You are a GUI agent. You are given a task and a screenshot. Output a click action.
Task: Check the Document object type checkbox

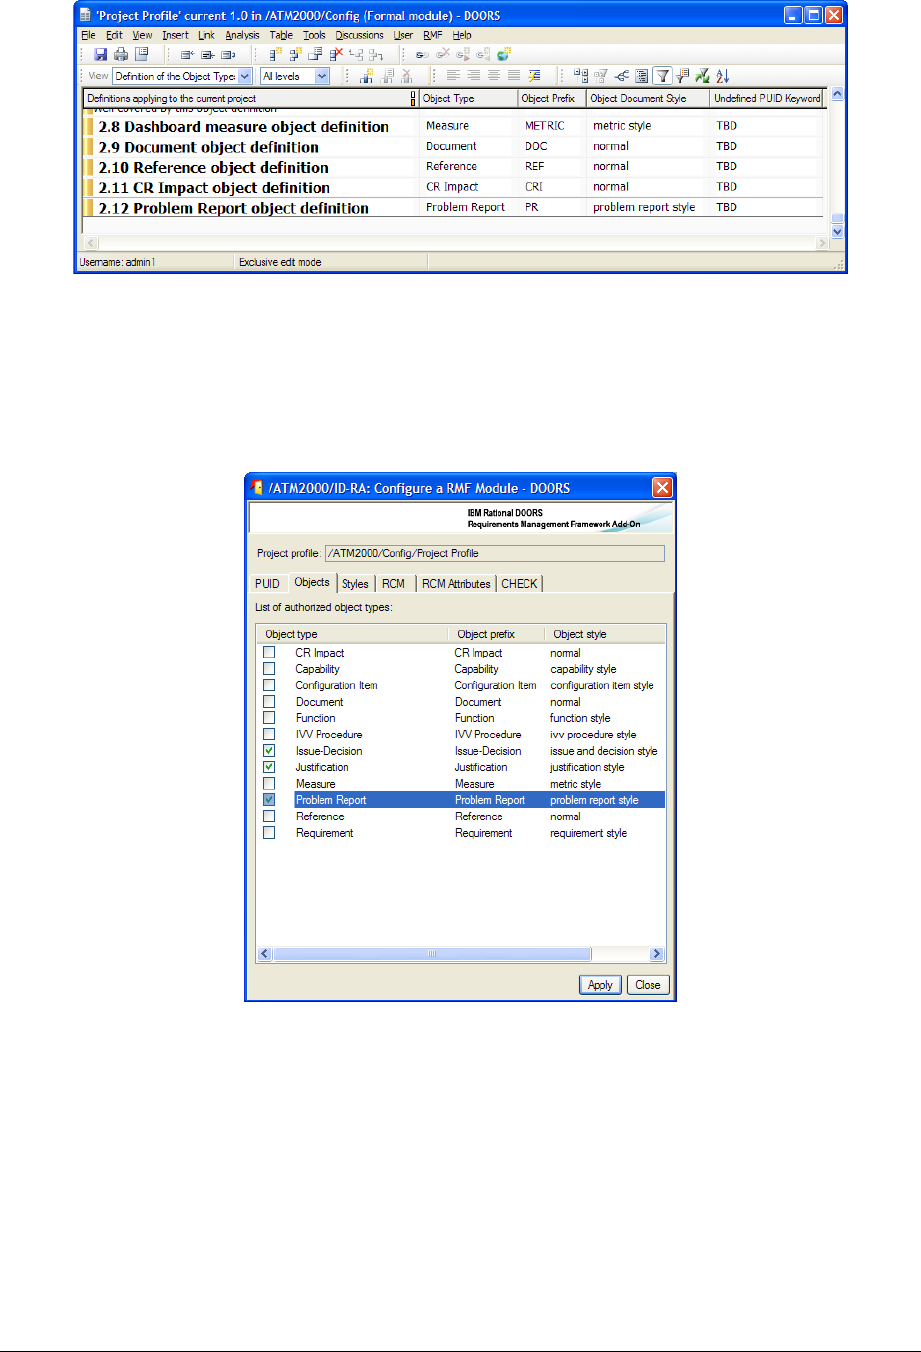[269, 702]
